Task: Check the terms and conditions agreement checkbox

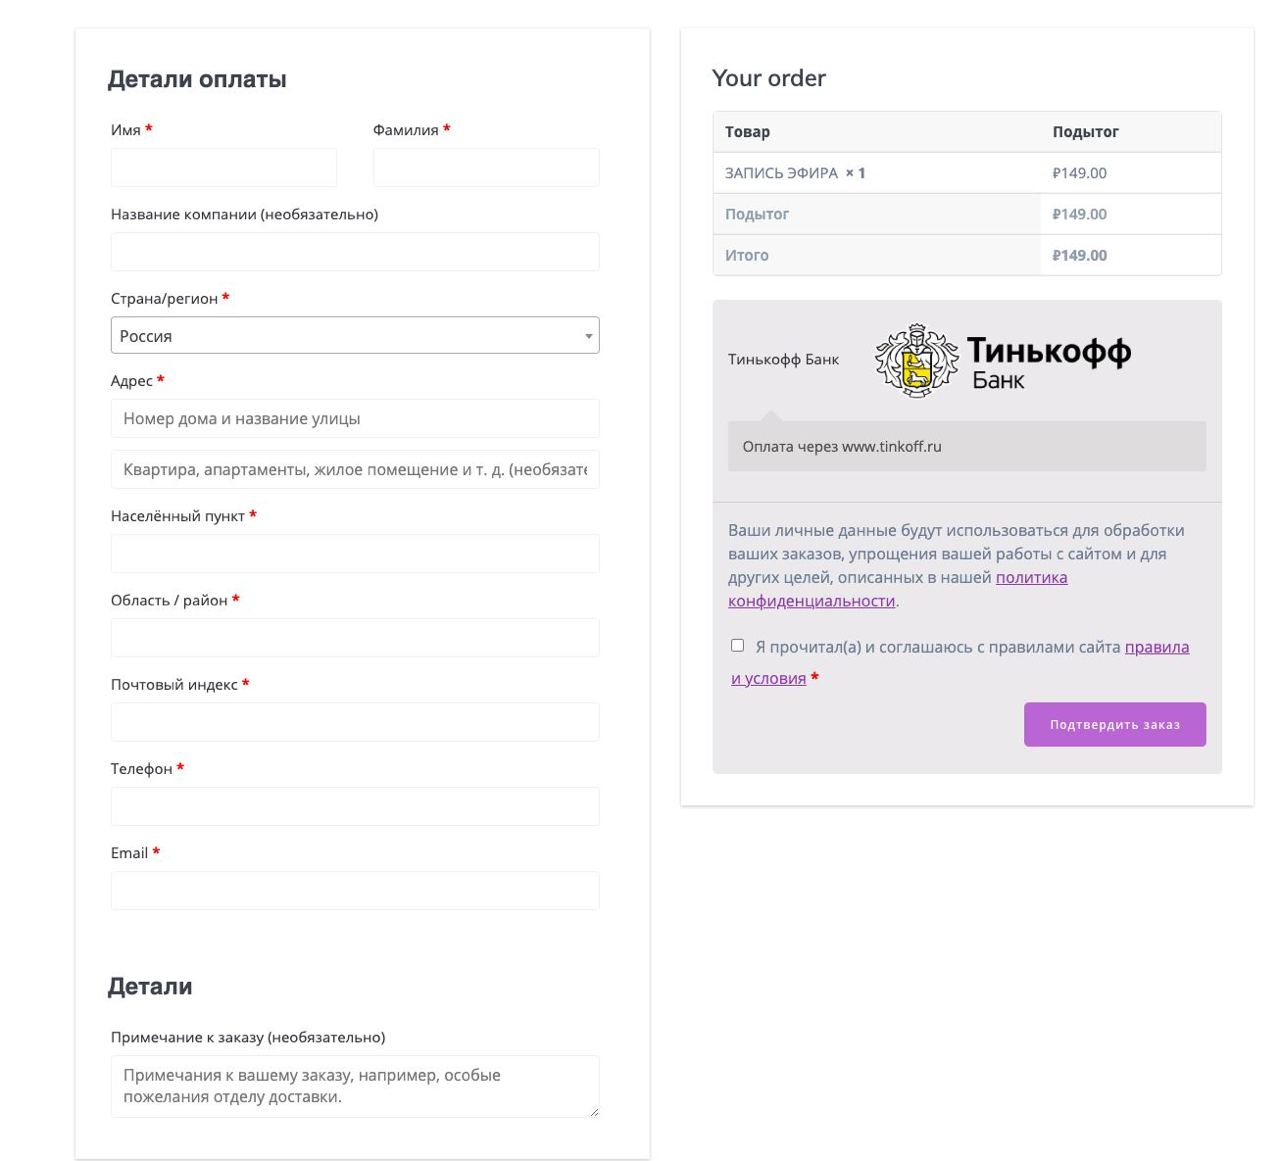Action: [x=737, y=646]
